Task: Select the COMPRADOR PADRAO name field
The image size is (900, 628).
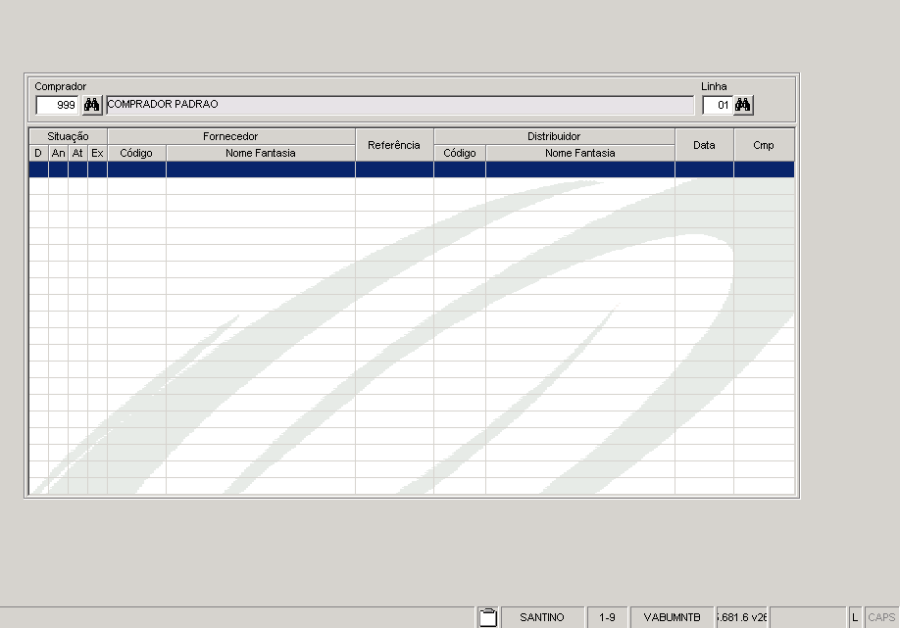Action: click(x=400, y=105)
